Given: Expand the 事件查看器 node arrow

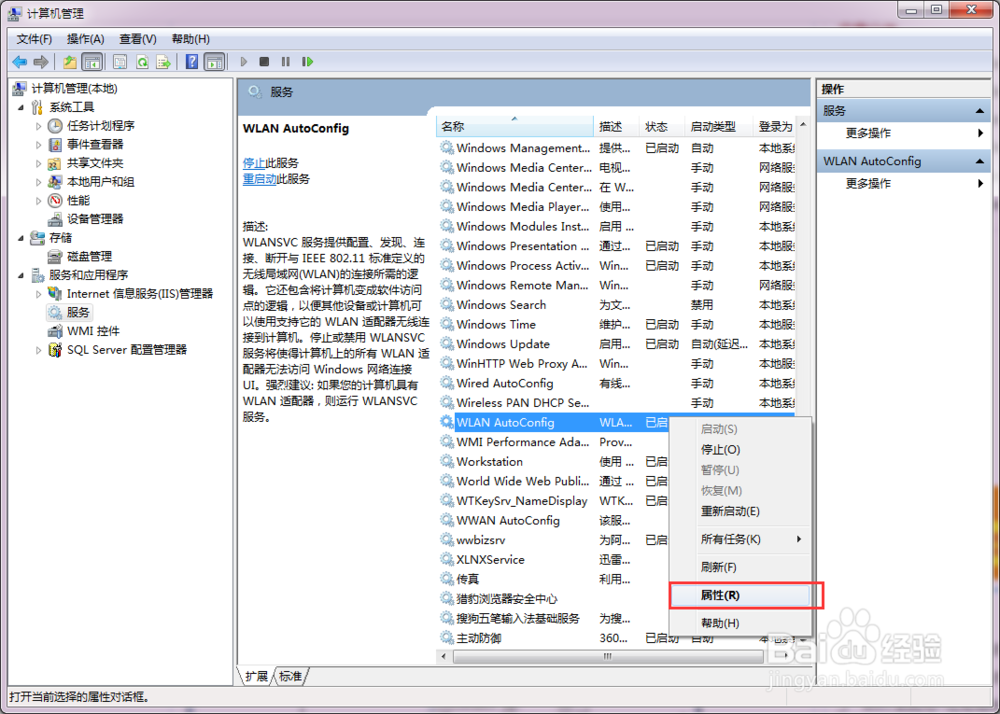Looking at the screenshot, I should click(x=38, y=145).
